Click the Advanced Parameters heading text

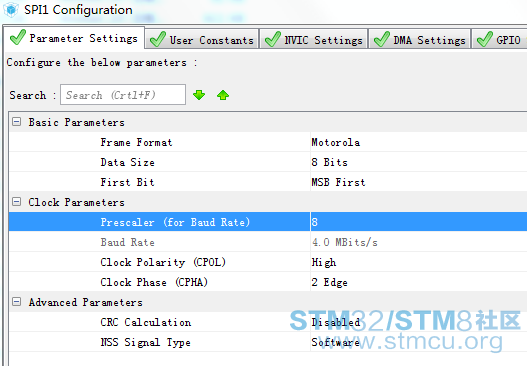[86, 302]
